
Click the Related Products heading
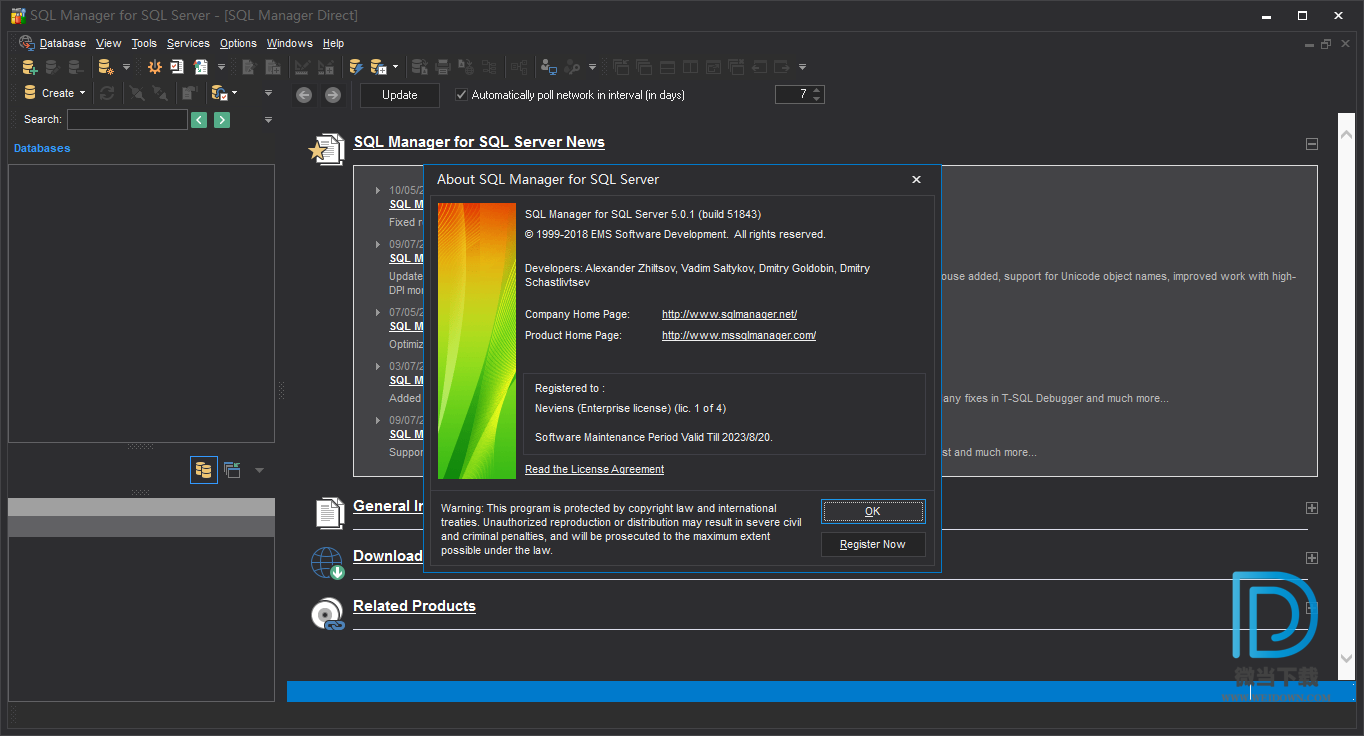[x=414, y=606]
